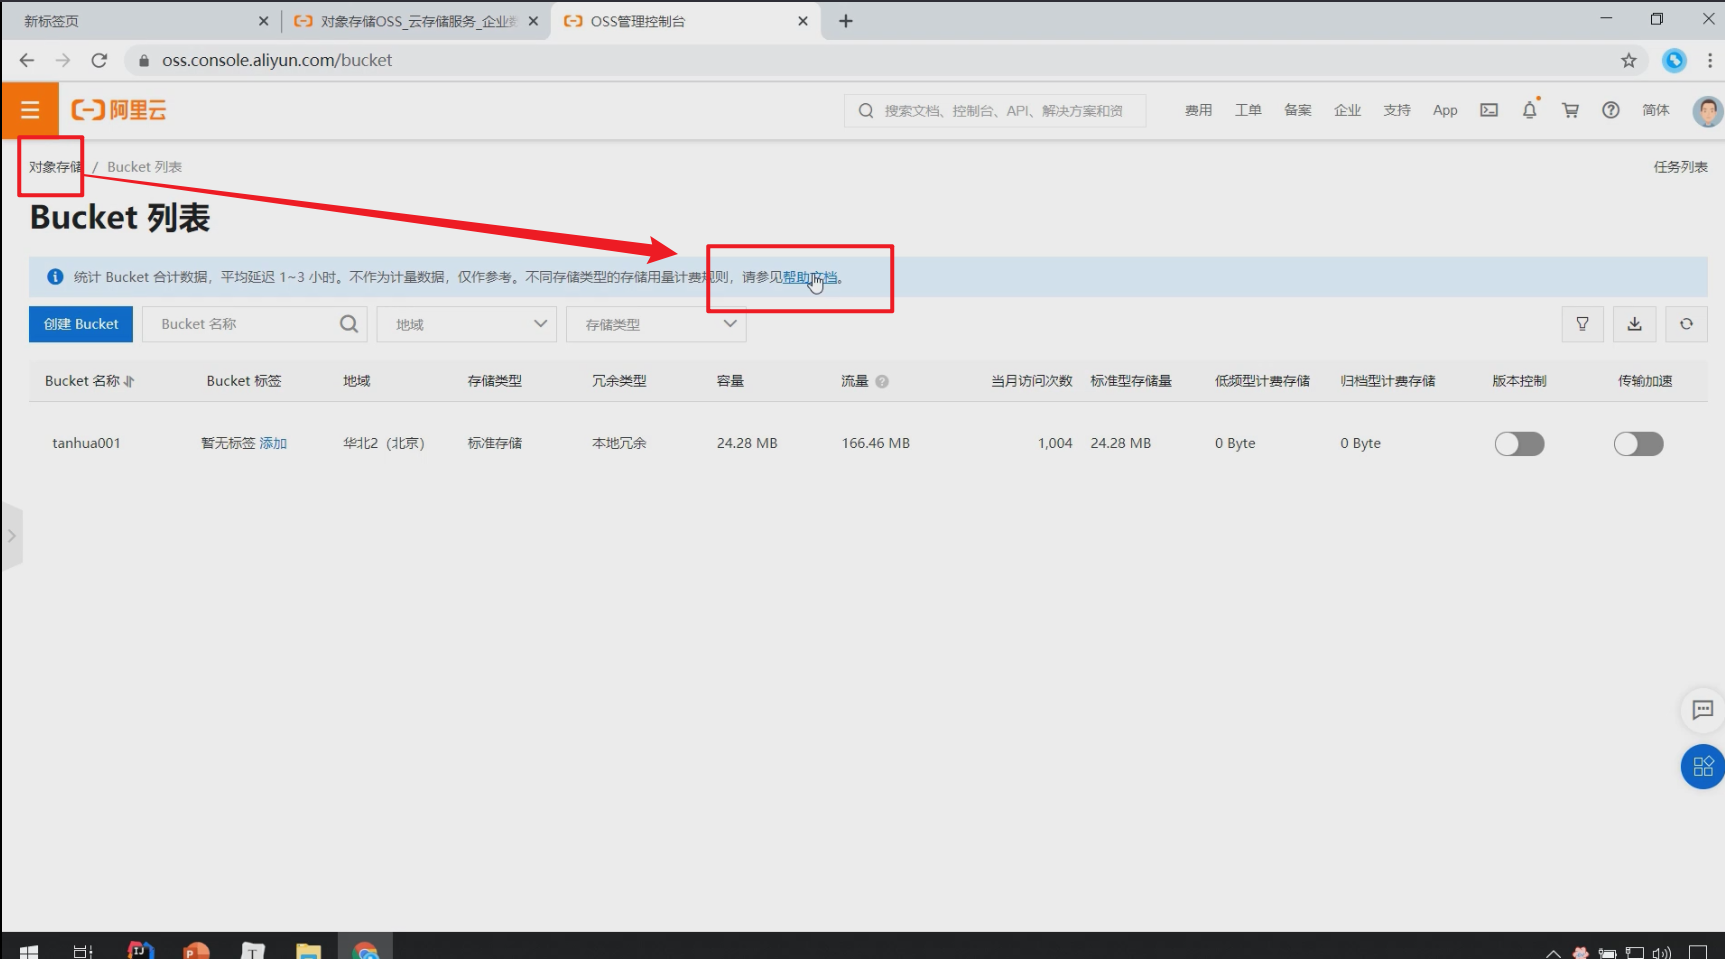Refresh the bucket list

click(1686, 324)
